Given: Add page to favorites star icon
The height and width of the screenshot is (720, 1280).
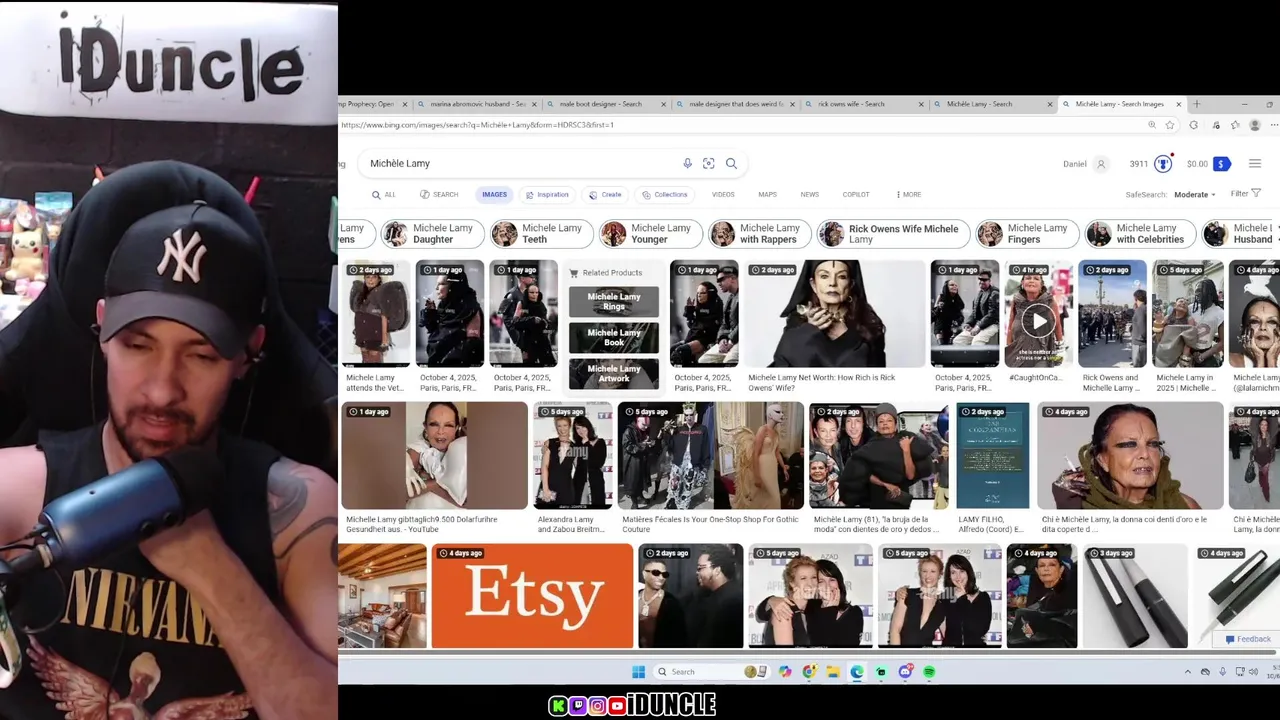Looking at the screenshot, I should (x=1170, y=125).
